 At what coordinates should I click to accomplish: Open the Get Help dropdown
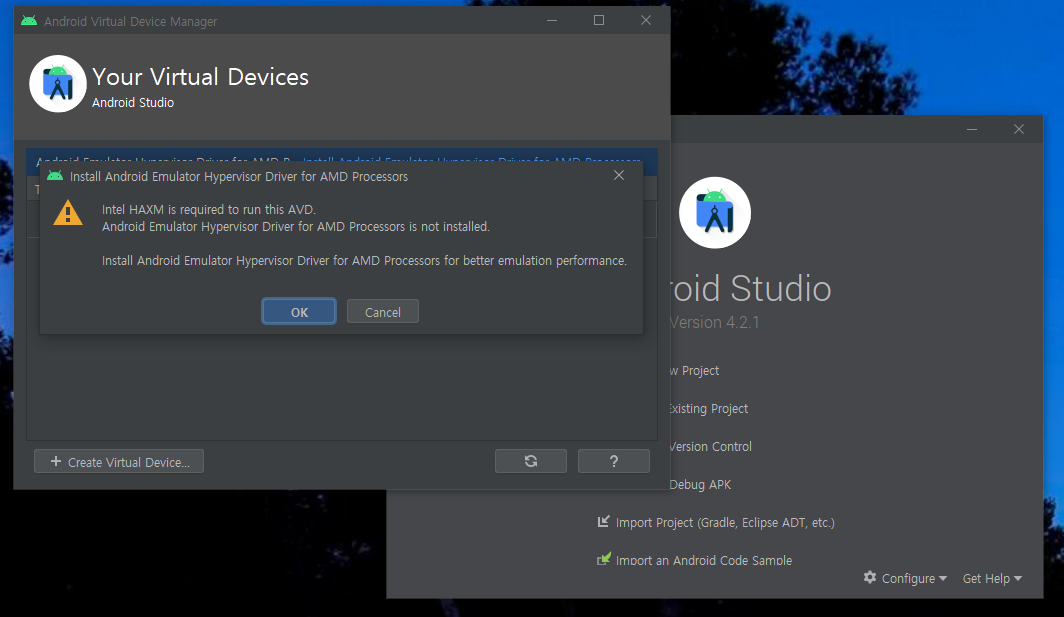992,578
